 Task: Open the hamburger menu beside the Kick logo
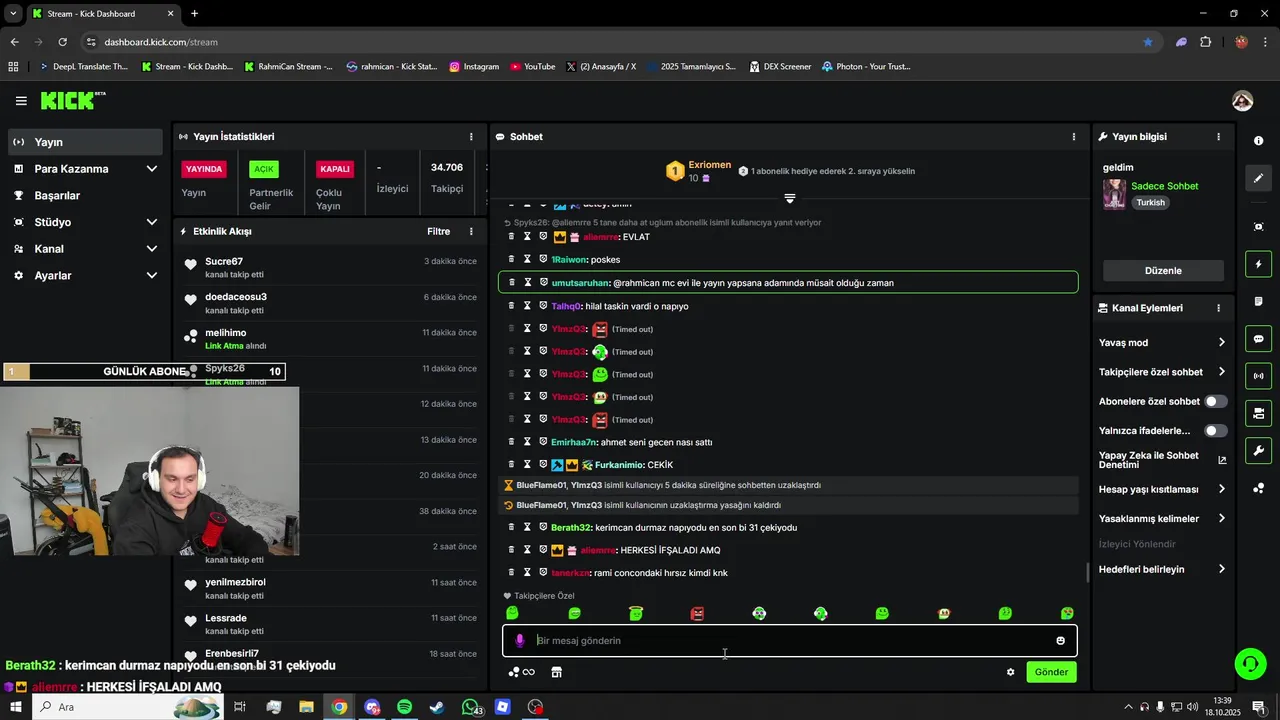21,101
